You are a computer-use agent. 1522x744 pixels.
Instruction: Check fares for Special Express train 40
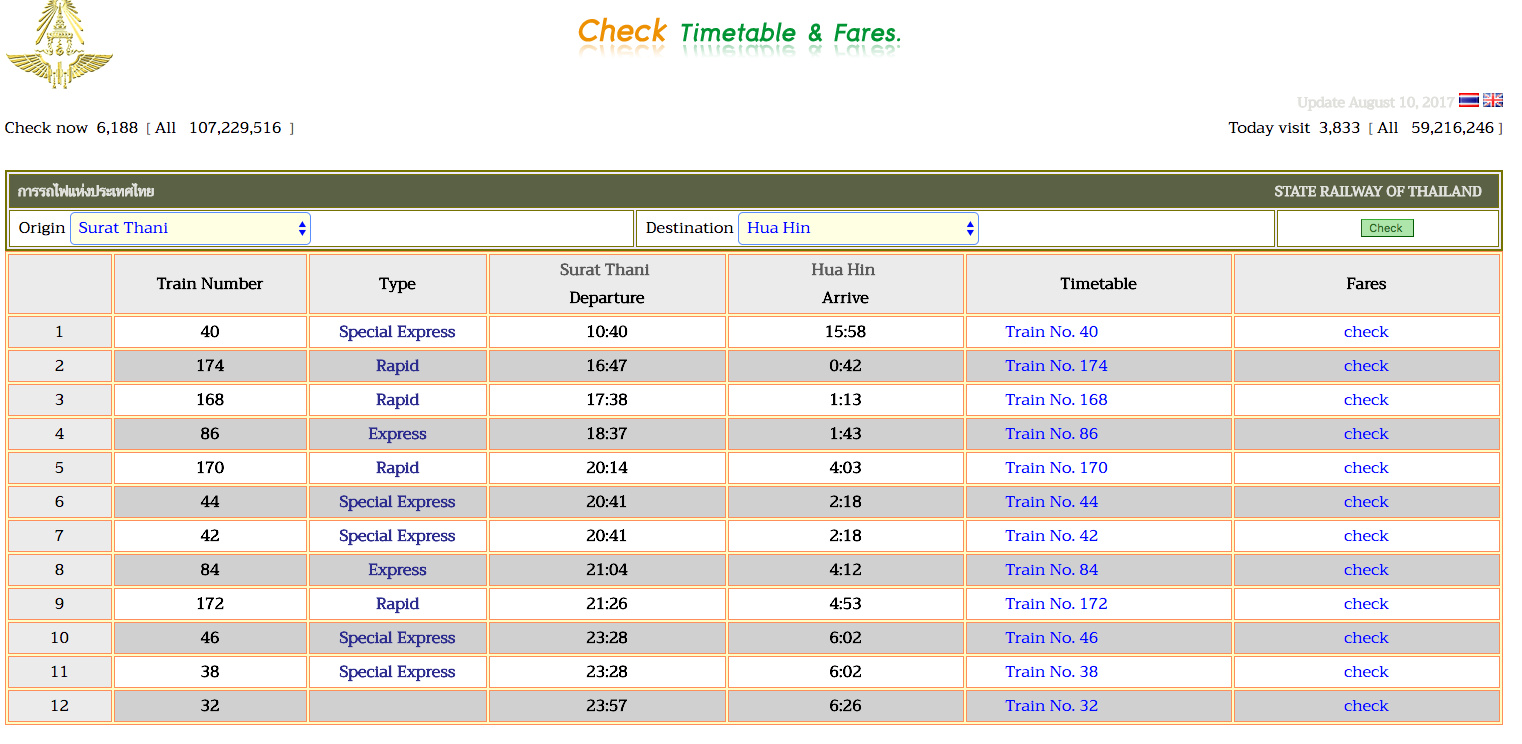[x=1366, y=332]
